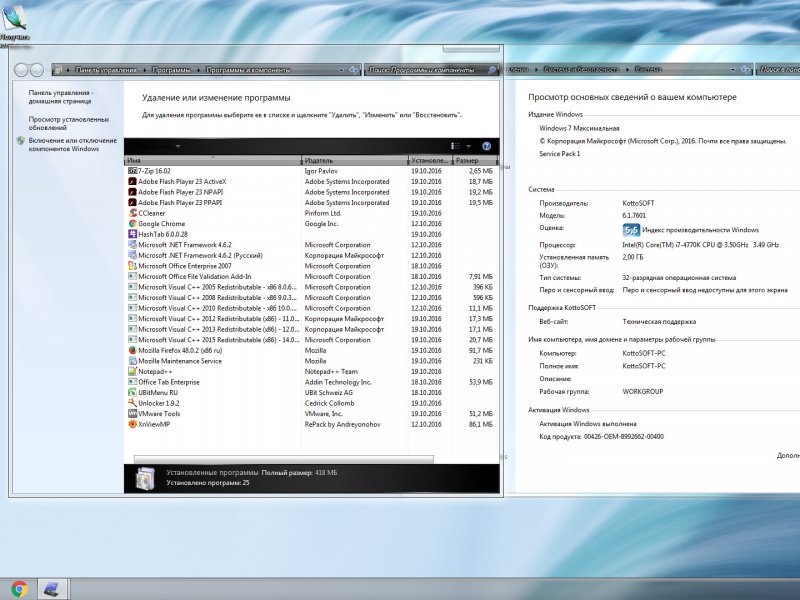Click Панель управления breadcrumb in Programs window

106,70
